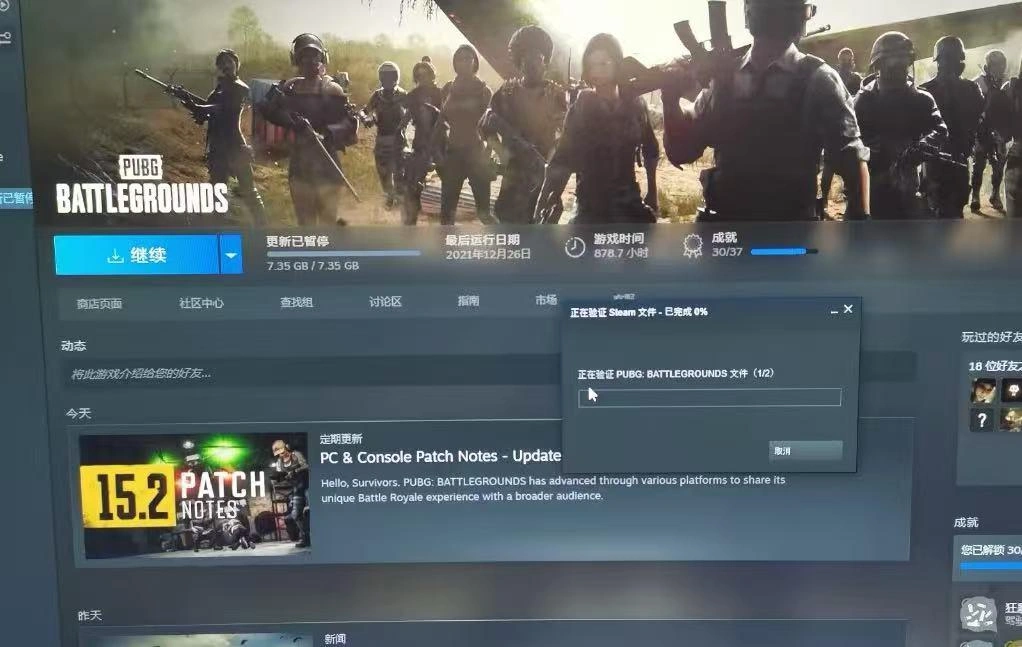Image resolution: width=1022 pixels, height=647 pixels.
Task: Click the clock icon next to 游戏时间
Action: point(575,247)
